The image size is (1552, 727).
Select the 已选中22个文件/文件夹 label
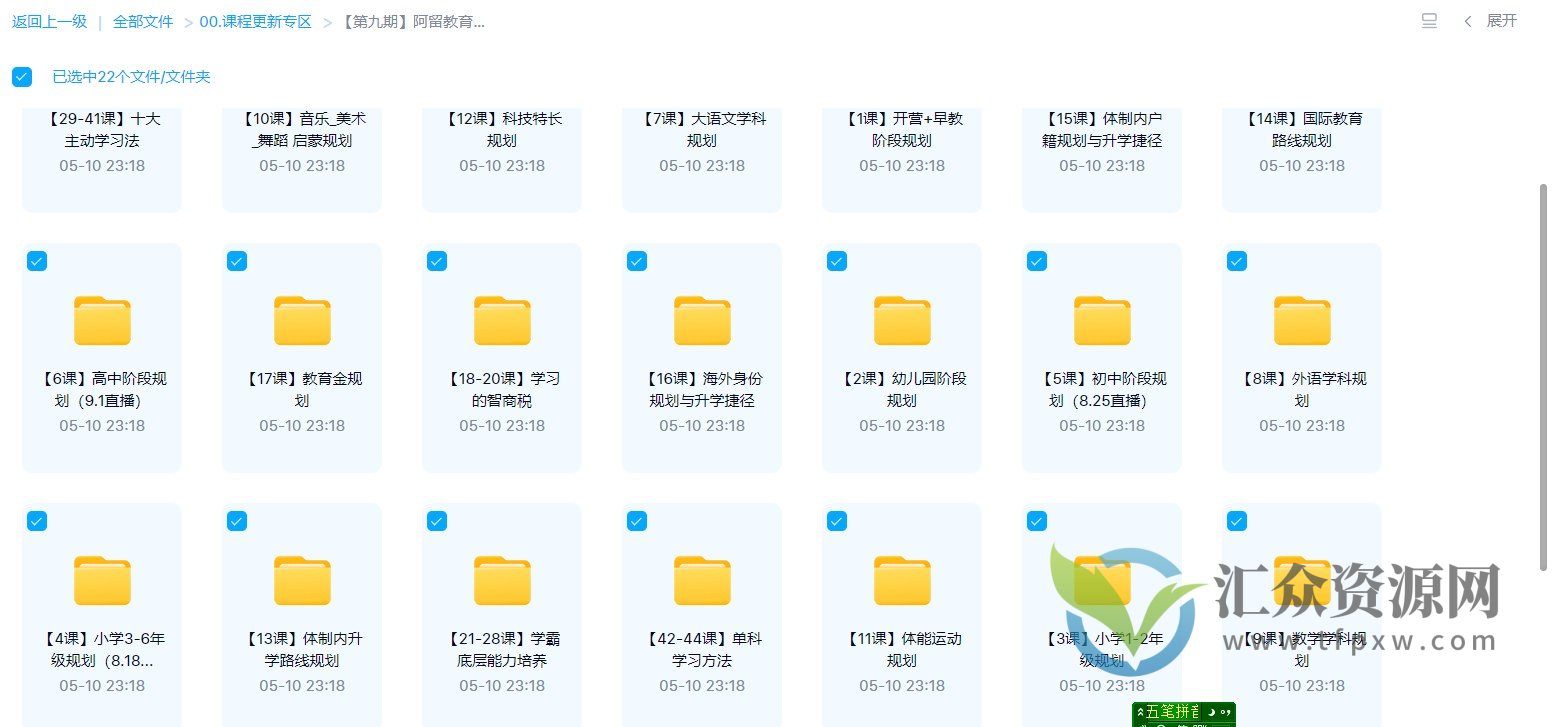pos(131,77)
